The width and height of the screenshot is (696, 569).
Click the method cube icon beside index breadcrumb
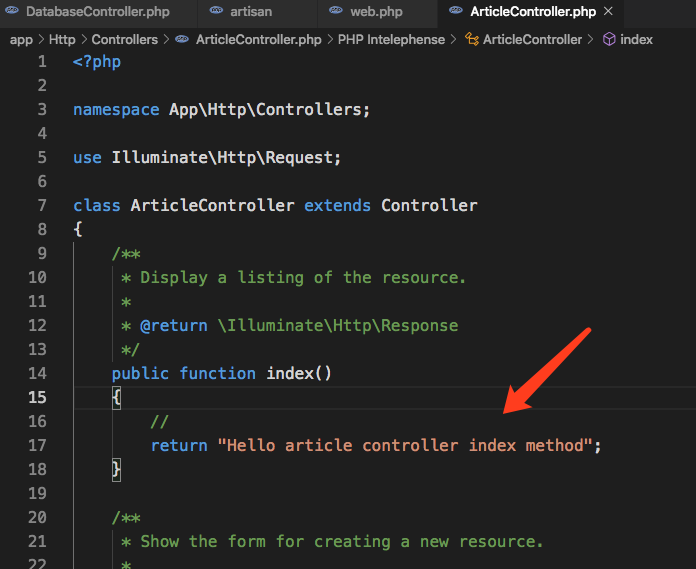[x=608, y=40]
